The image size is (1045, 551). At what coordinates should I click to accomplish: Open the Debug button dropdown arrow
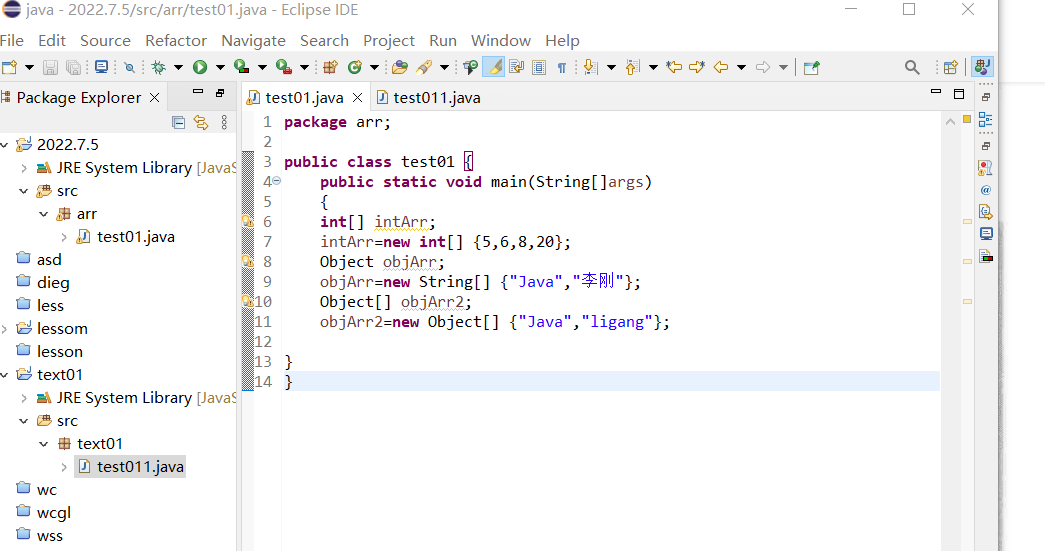point(179,67)
